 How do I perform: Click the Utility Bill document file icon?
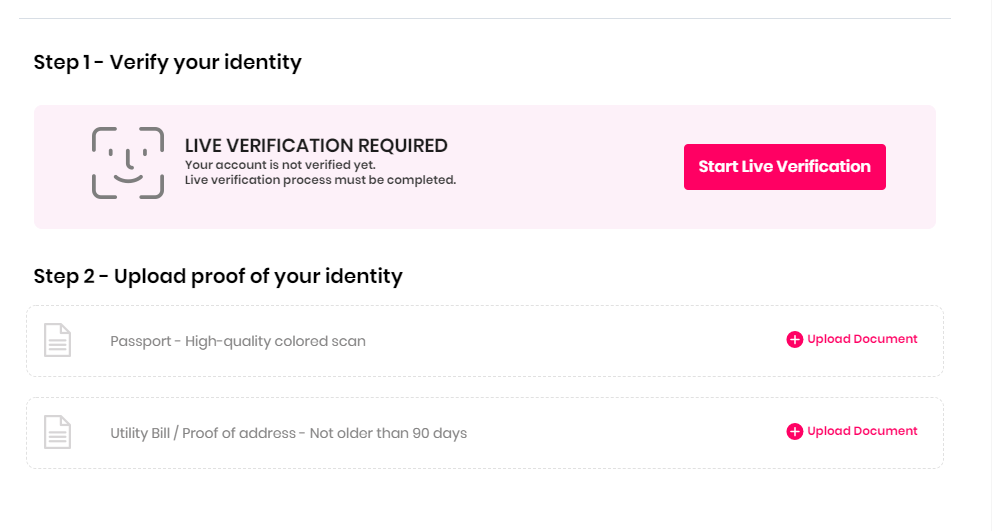pos(58,432)
